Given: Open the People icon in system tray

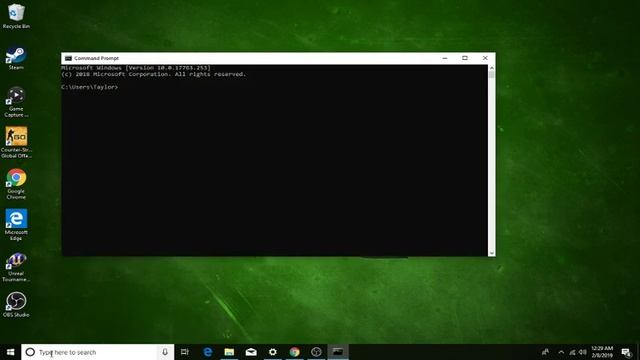Looking at the screenshot, I should 545,352.
